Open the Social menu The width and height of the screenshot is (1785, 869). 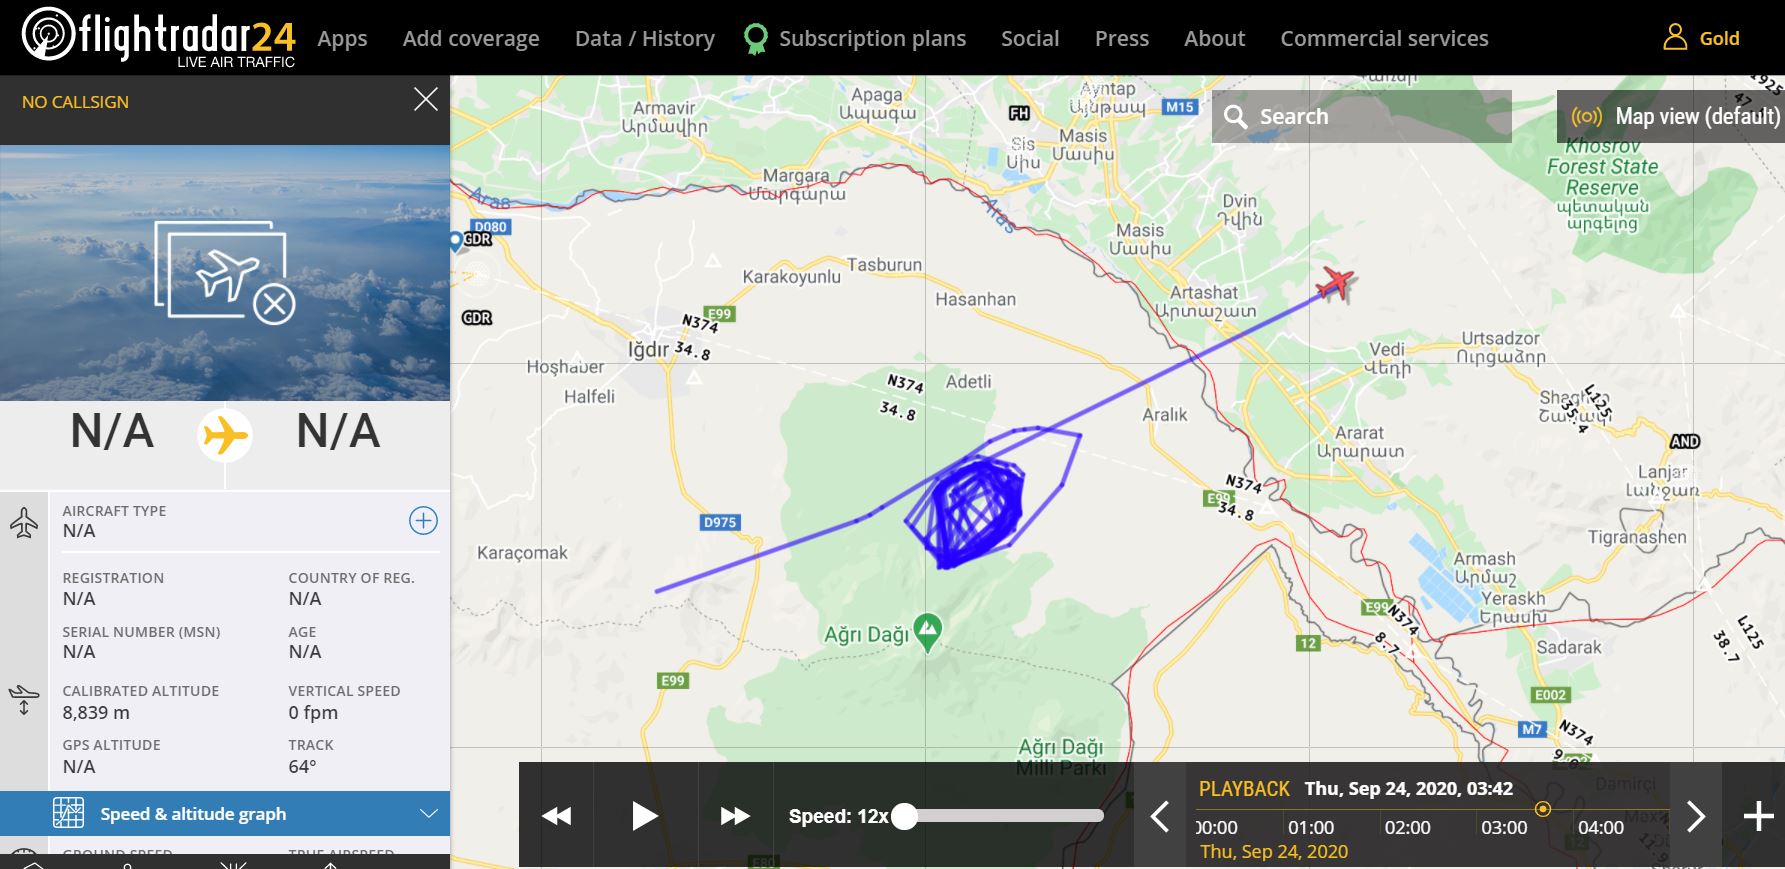click(1030, 39)
